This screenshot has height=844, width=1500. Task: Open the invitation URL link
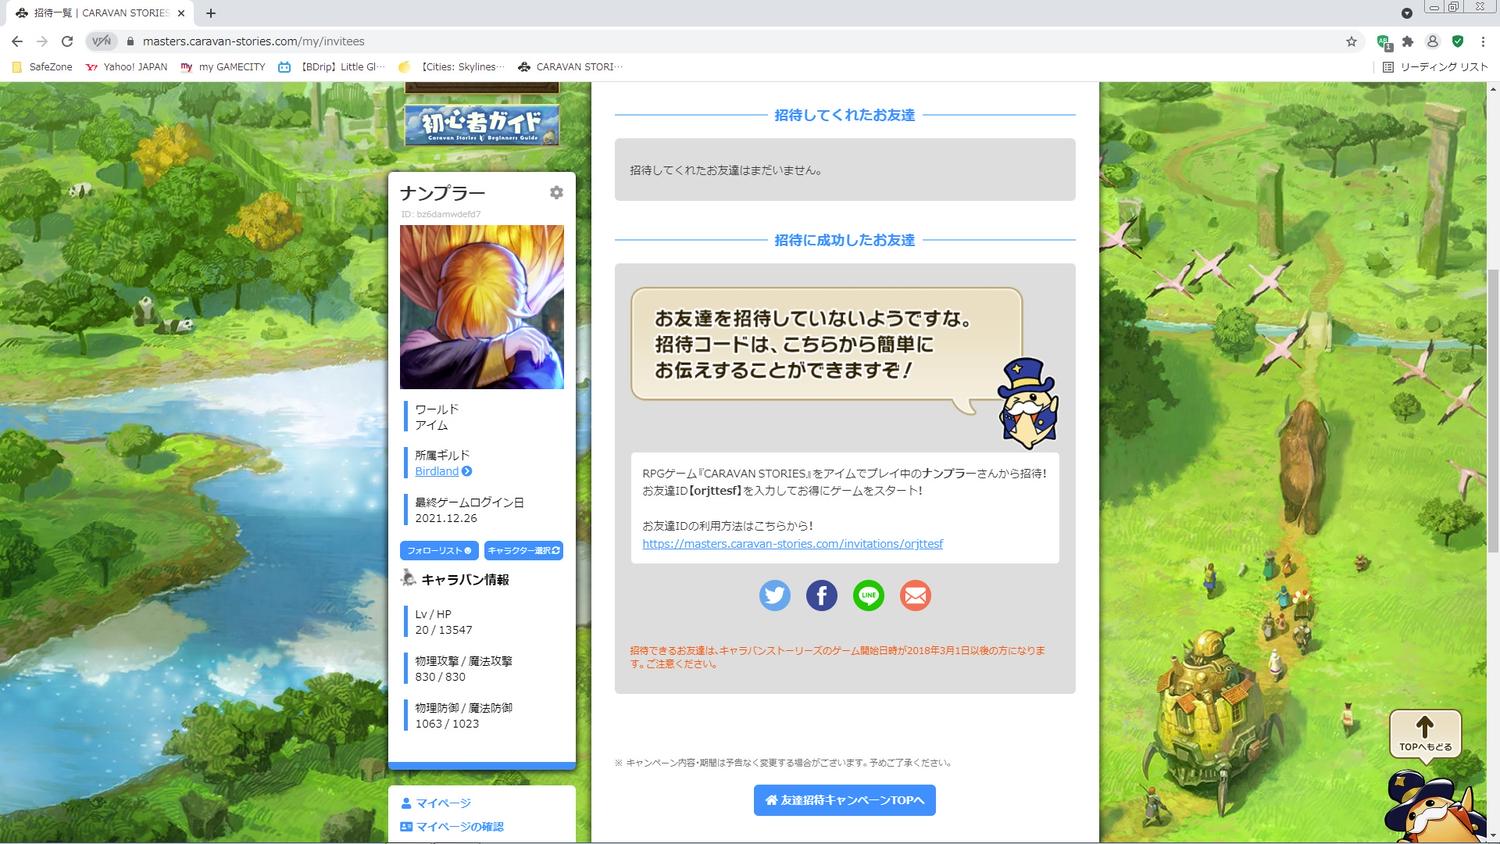click(x=792, y=544)
